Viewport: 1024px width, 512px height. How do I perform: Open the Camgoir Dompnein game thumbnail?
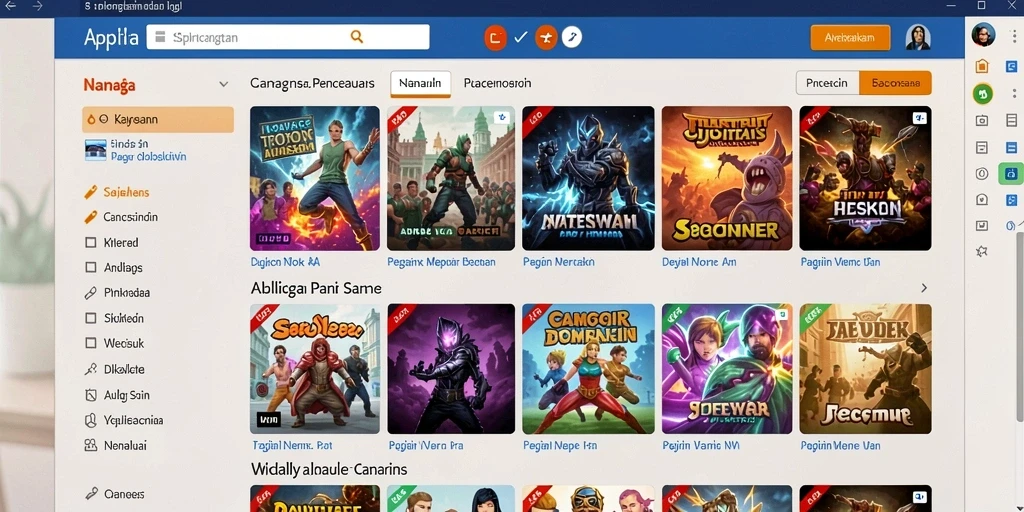pos(588,369)
